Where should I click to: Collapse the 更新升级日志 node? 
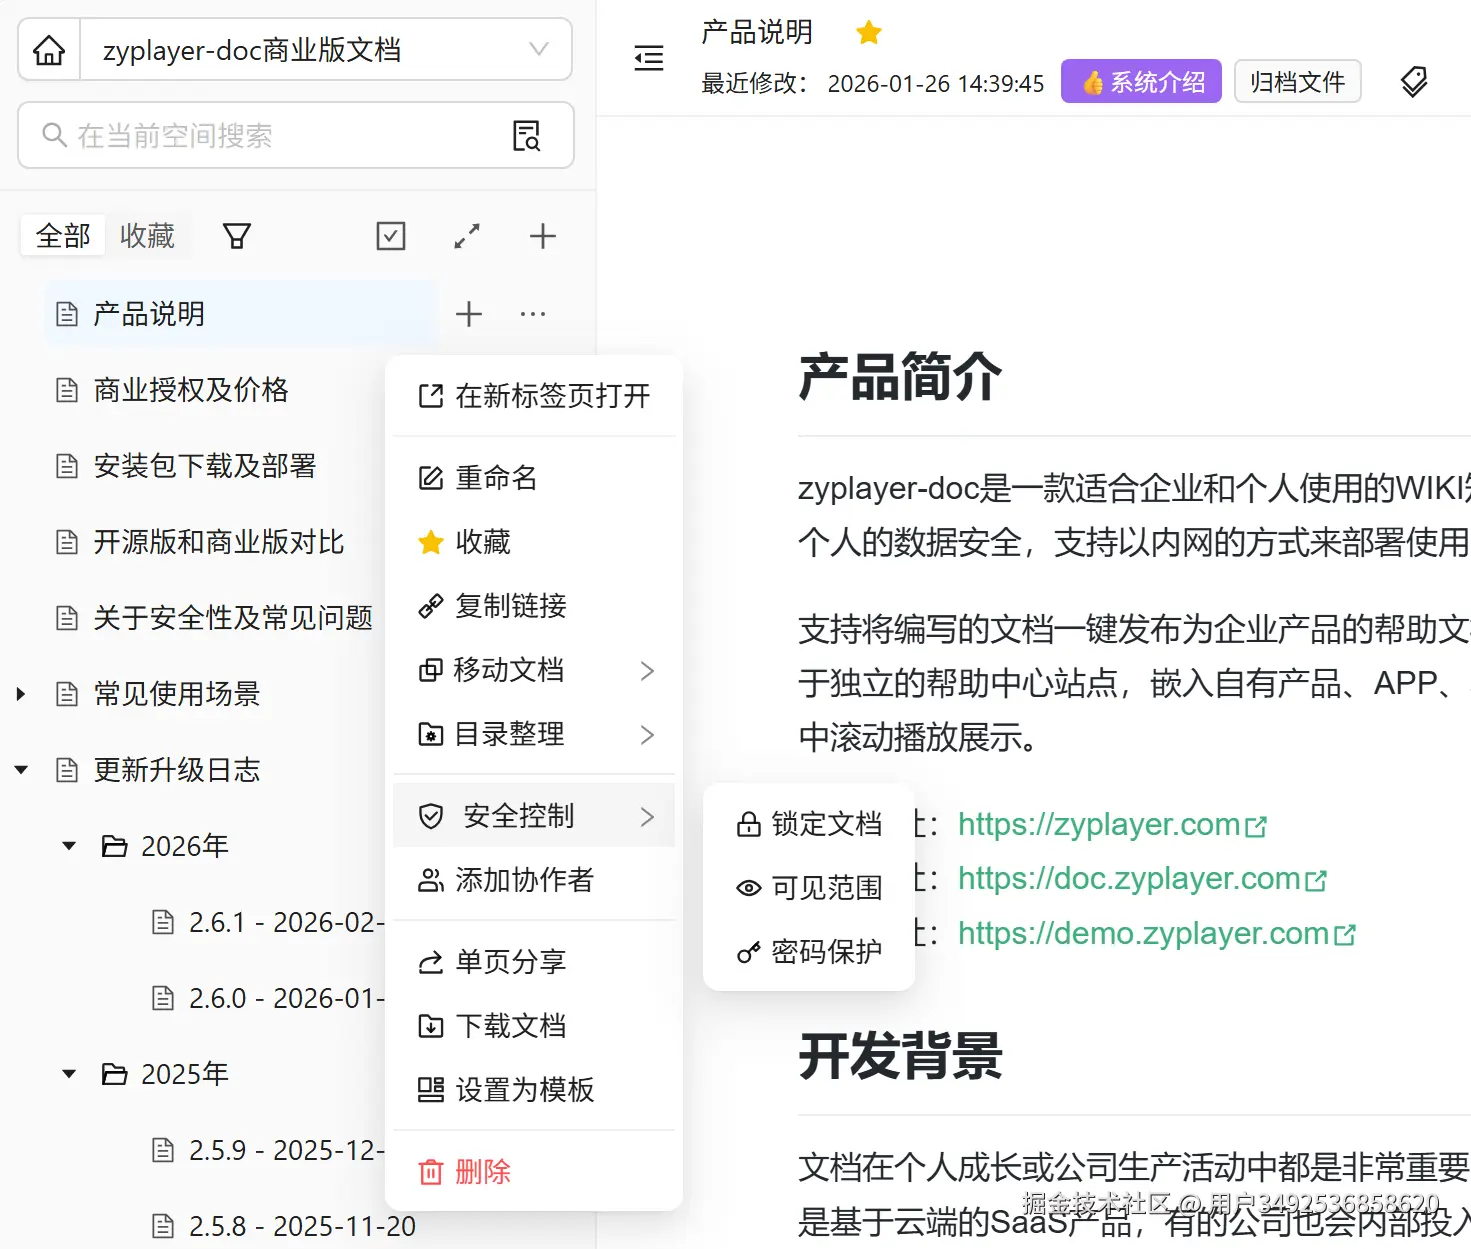tap(21, 770)
